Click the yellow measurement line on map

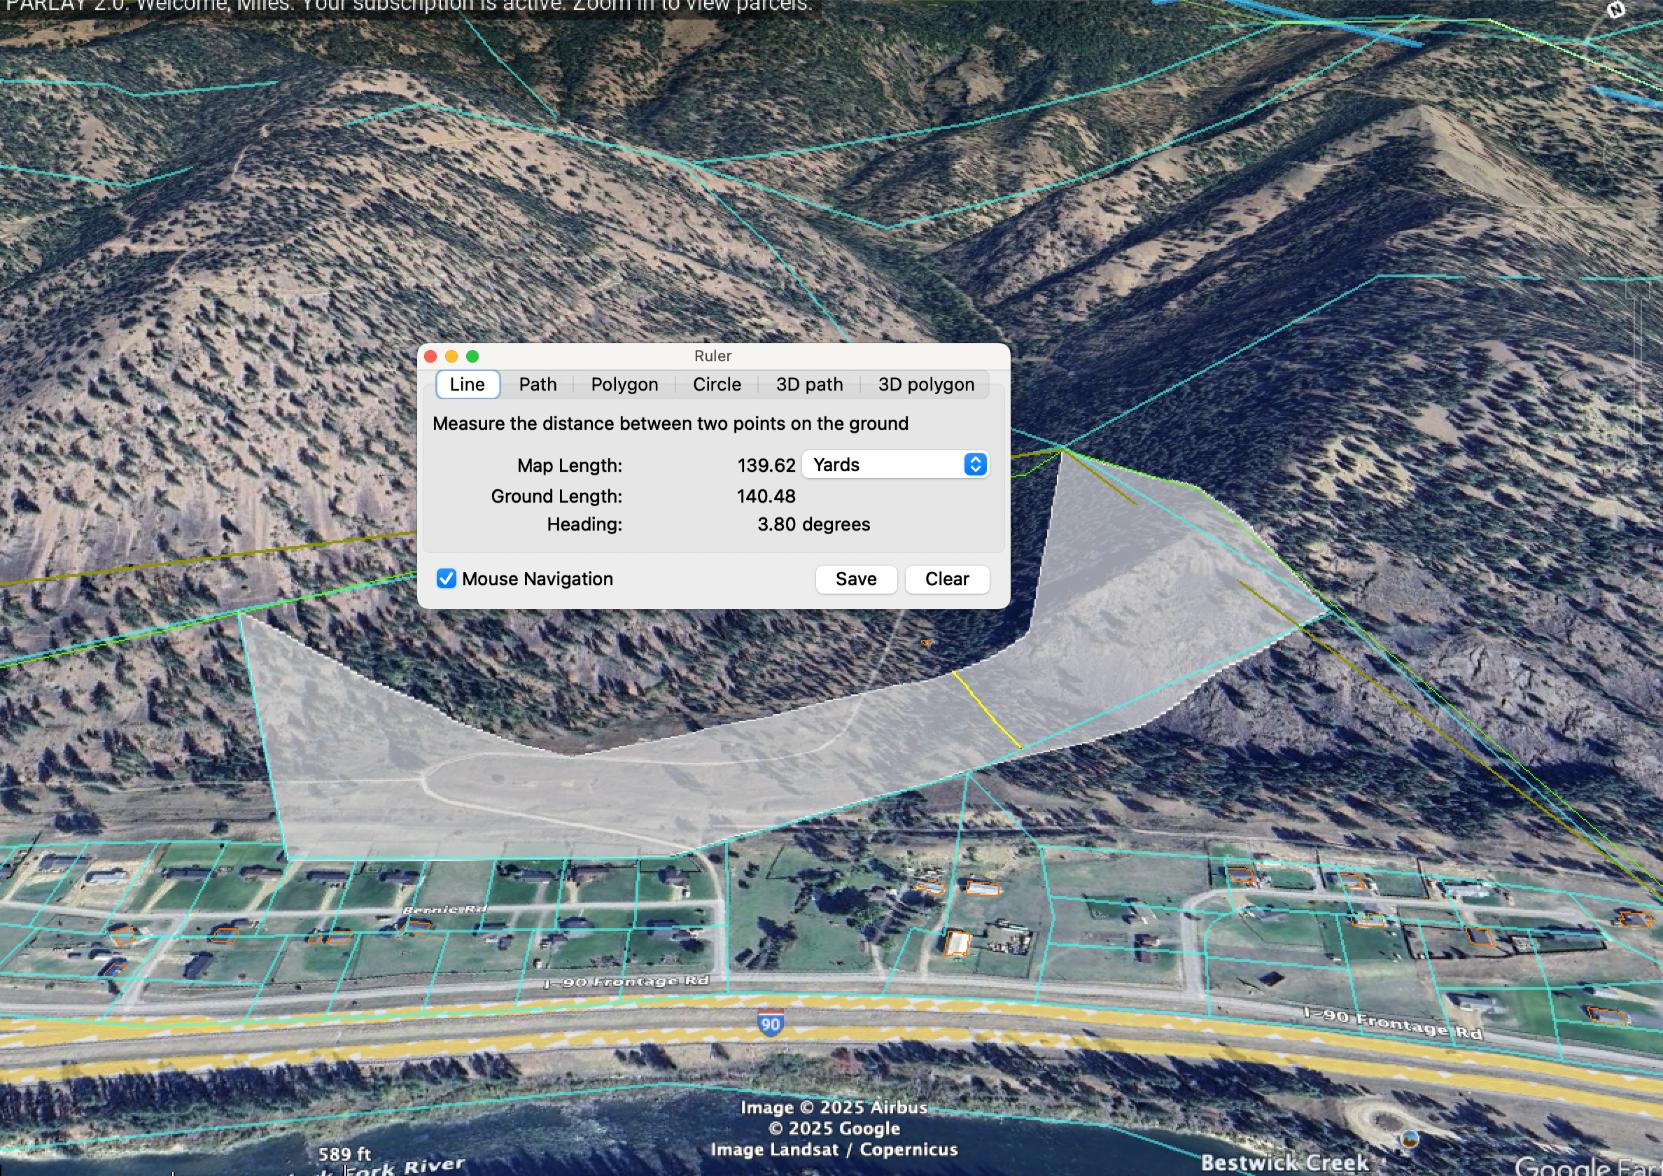click(x=986, y=709)
